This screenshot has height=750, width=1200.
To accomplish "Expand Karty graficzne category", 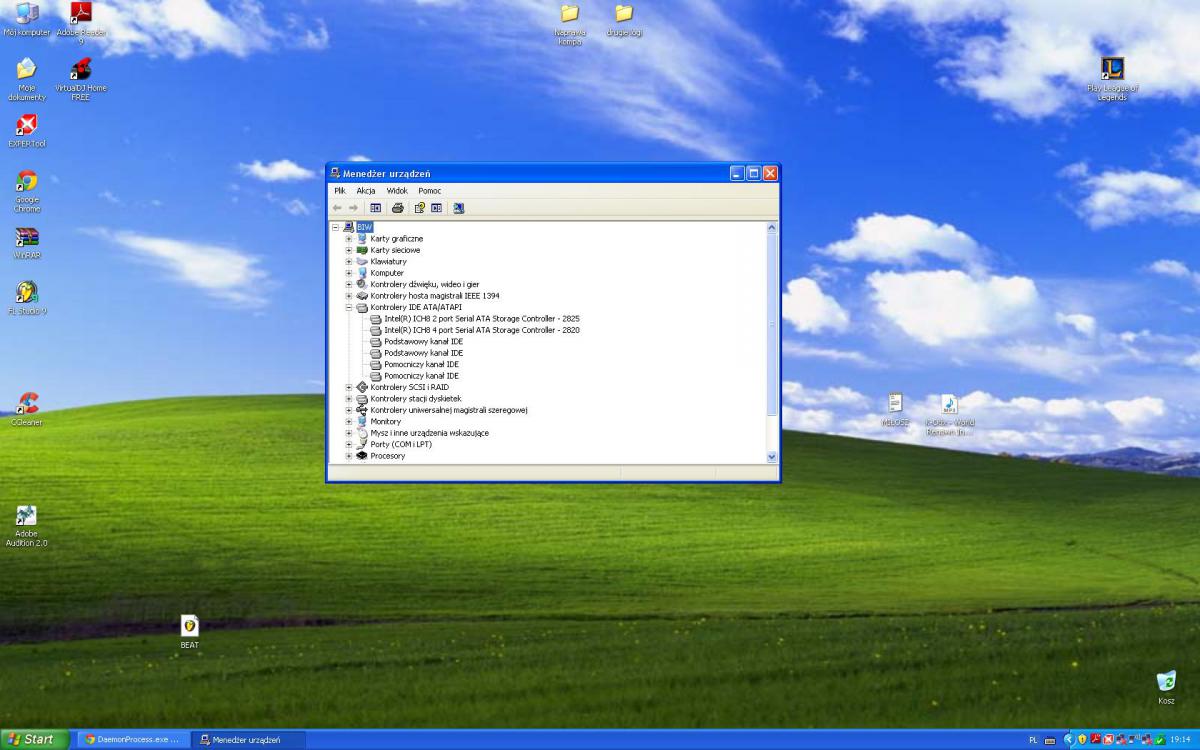I will tap(349, 239).
